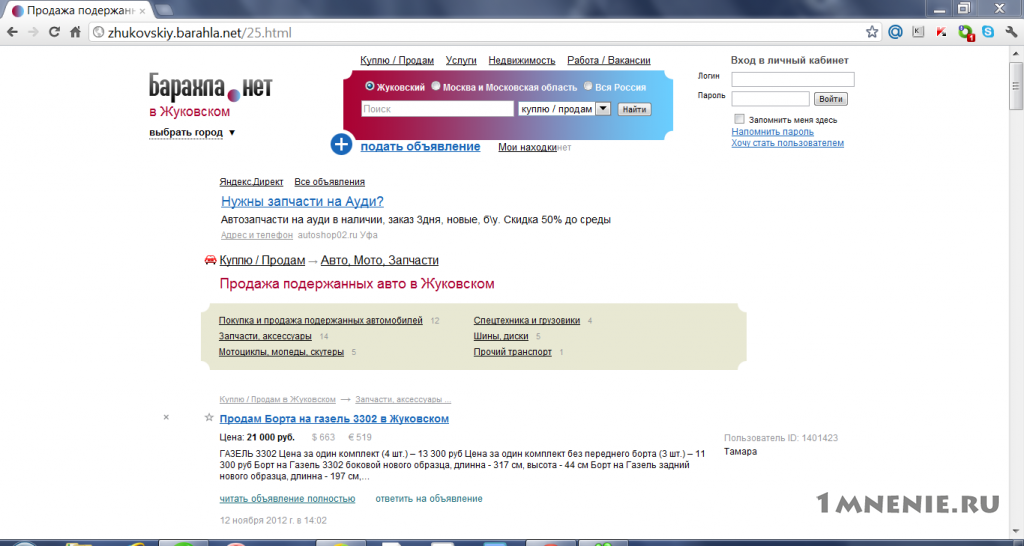Select the Вся Россия radio button

point(588,86)
